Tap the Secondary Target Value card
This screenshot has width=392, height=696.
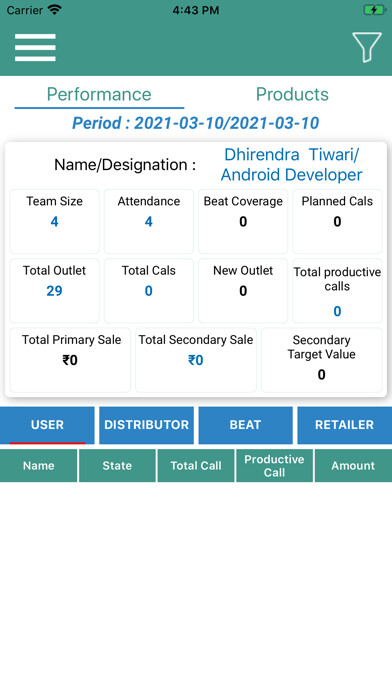(x=322, y=360)
